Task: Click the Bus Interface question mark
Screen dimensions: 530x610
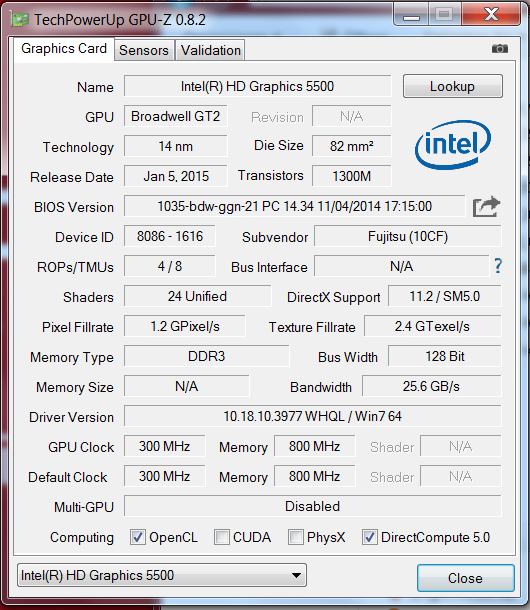Action: tap(498, 266)
